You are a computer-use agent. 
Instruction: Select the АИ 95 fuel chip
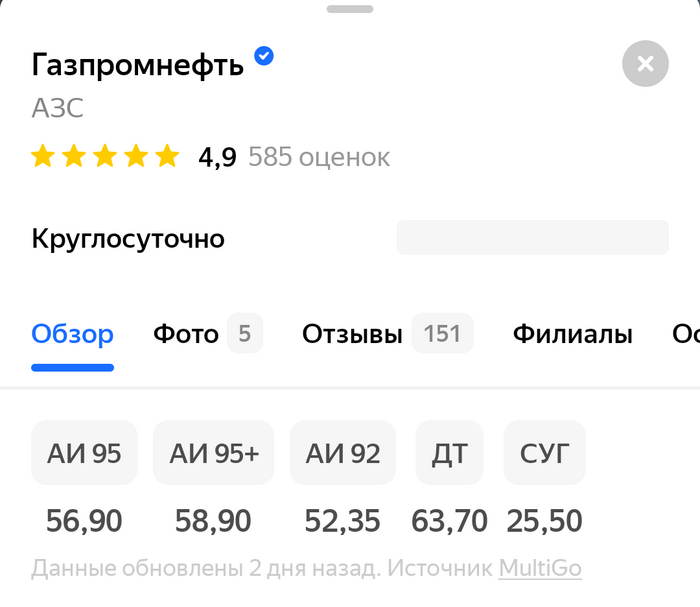tap(84, 453)
